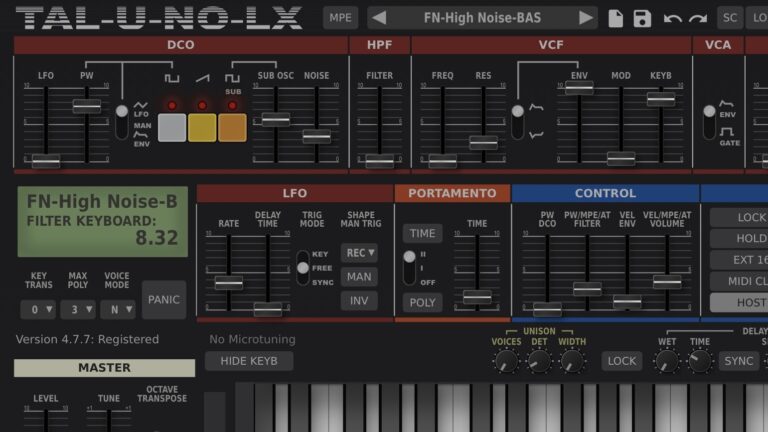Click No Microtuning label
Image resolution: width=768 pixels, height=432 pixels.
coord(252,339)
